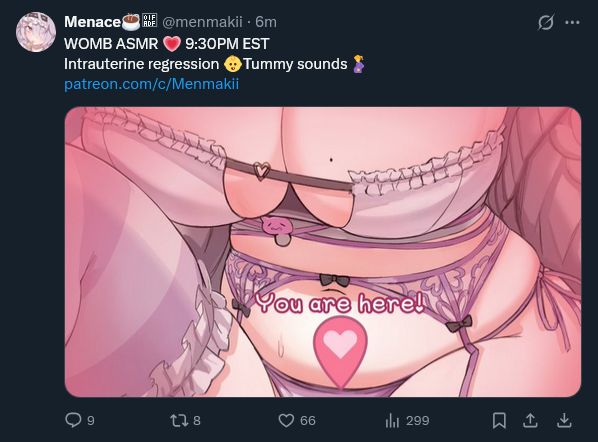The height and width of the screenshot is (442, 598).
Task: Click the reply speech bubble icon
Action: 73,420
